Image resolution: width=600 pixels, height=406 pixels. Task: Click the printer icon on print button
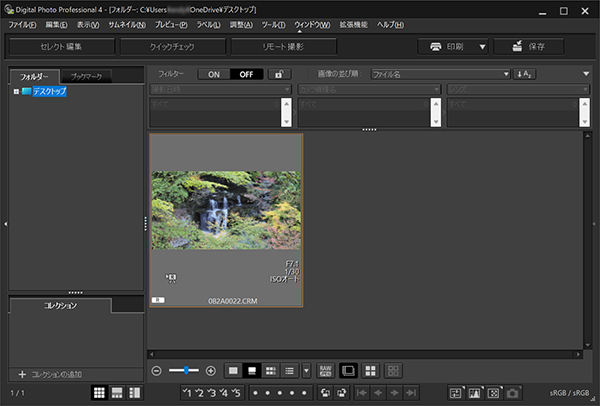click(436, 46)
